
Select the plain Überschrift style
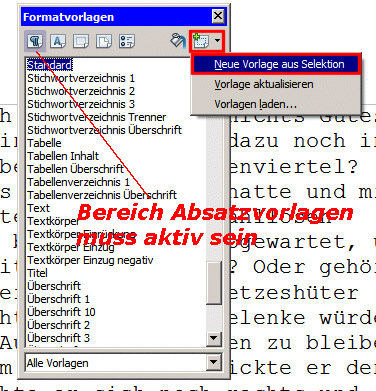pos(54,286)
